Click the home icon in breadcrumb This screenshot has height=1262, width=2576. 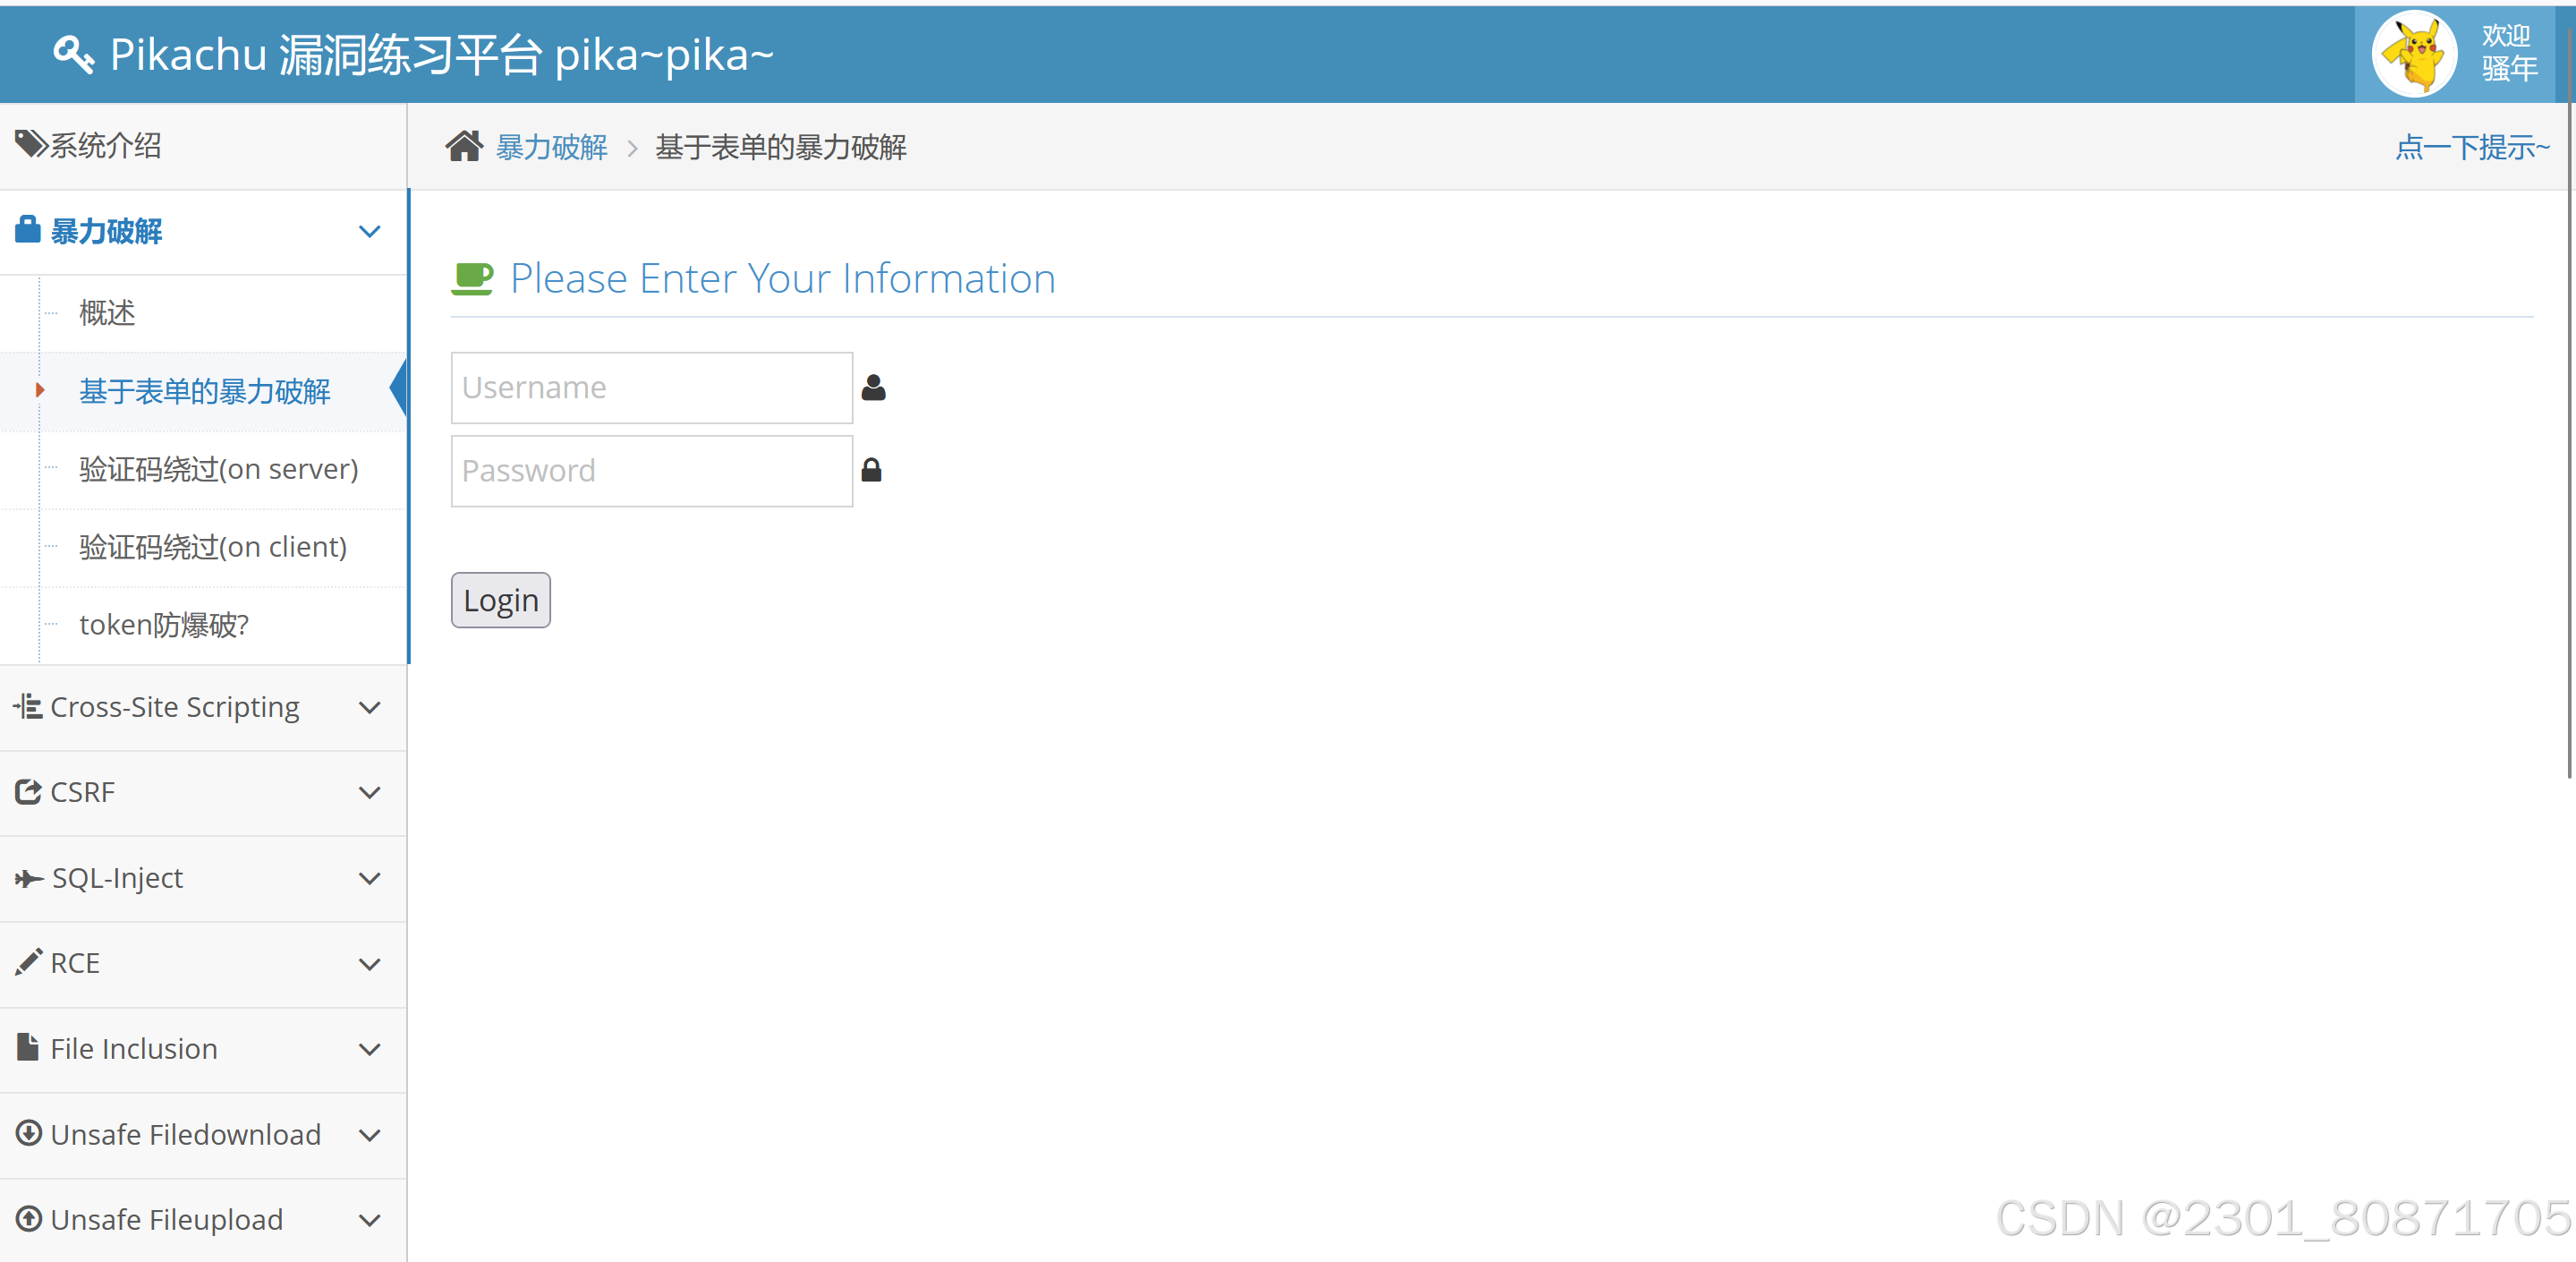(464, 147)
